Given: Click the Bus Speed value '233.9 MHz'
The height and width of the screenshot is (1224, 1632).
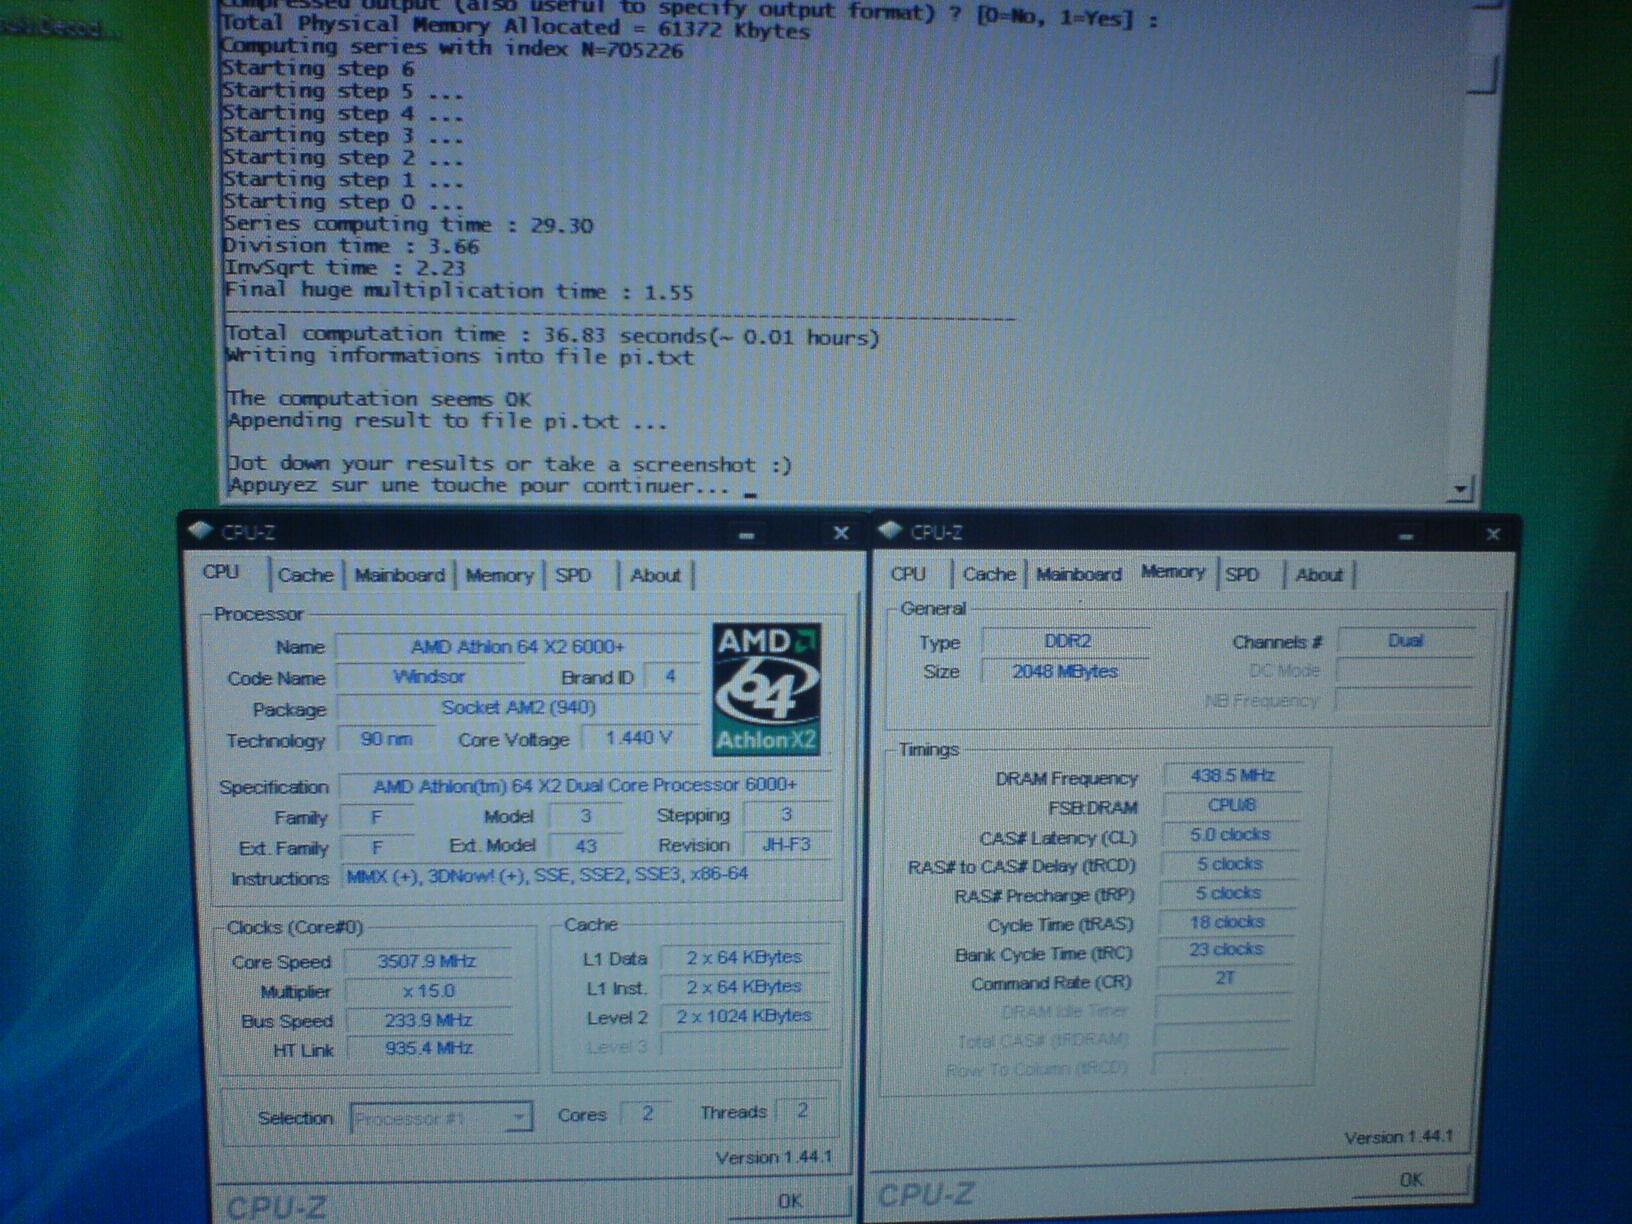Looking at the screenshot, I should tap(428, 1020).
